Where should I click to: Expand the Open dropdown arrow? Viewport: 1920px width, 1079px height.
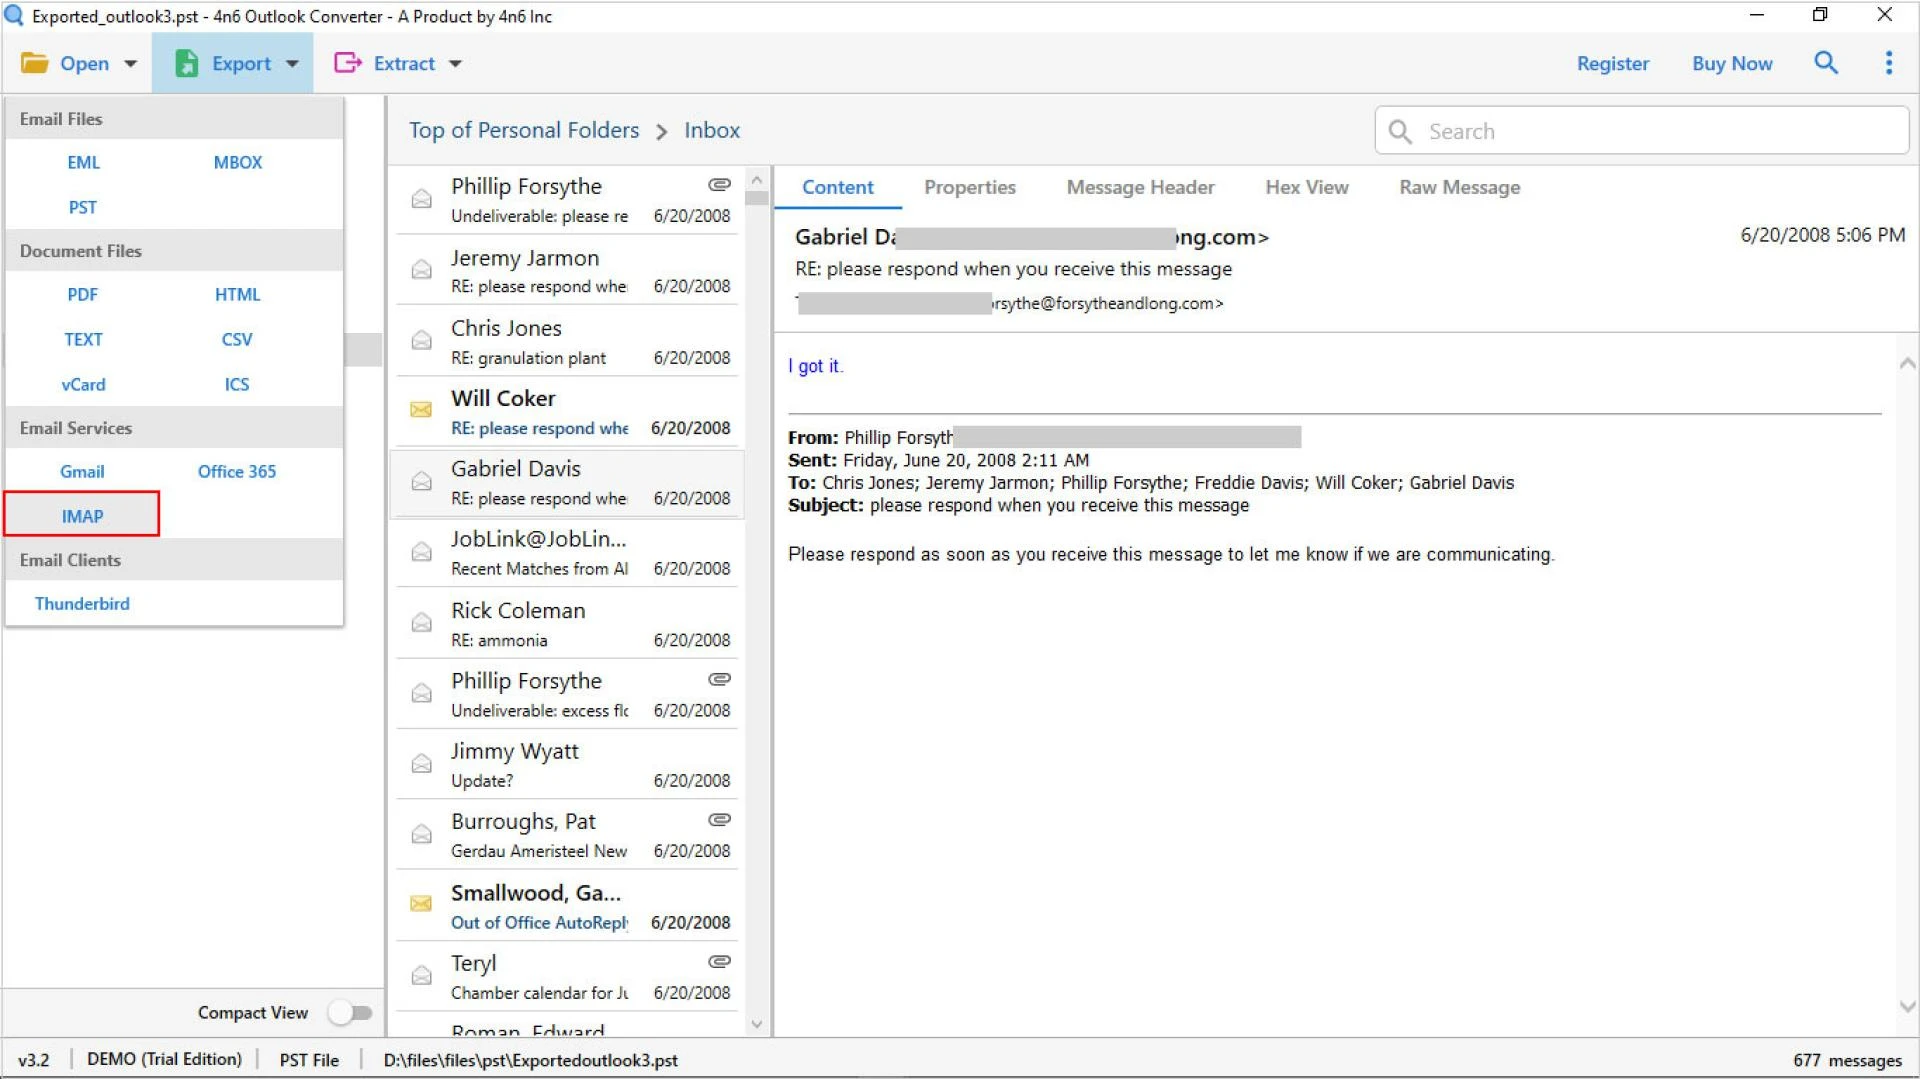click(x=130, y=63)
